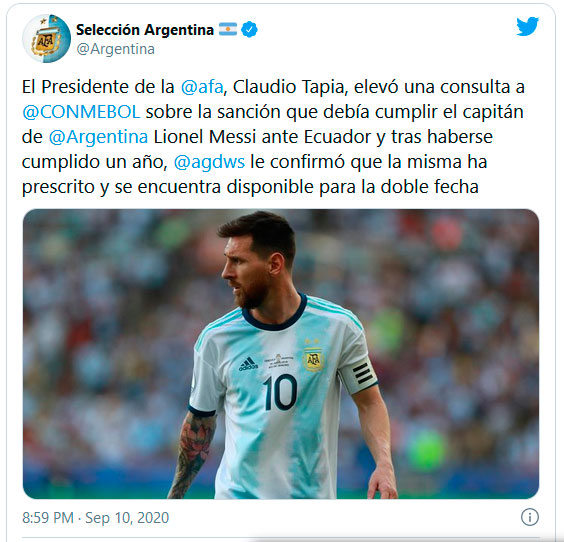This screenshot has width=564, height=542.
Task: Click the captain armband in the photo
Action: tap(359, 376)
